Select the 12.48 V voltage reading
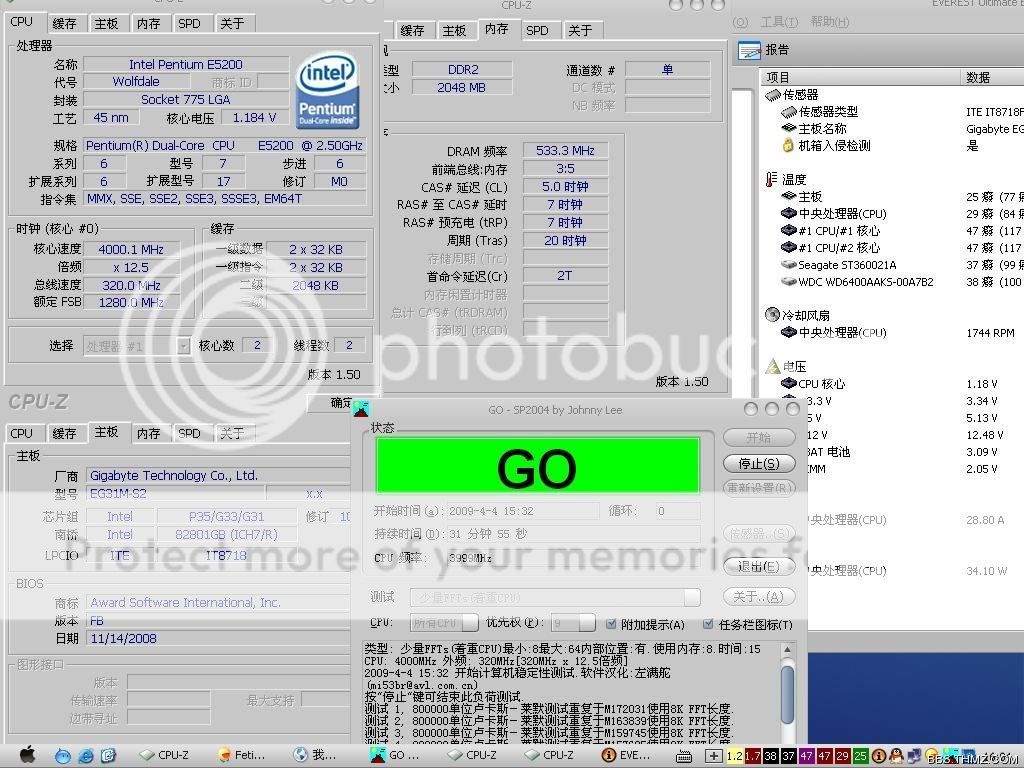The image size is (1024, 768). click(985, 435)
